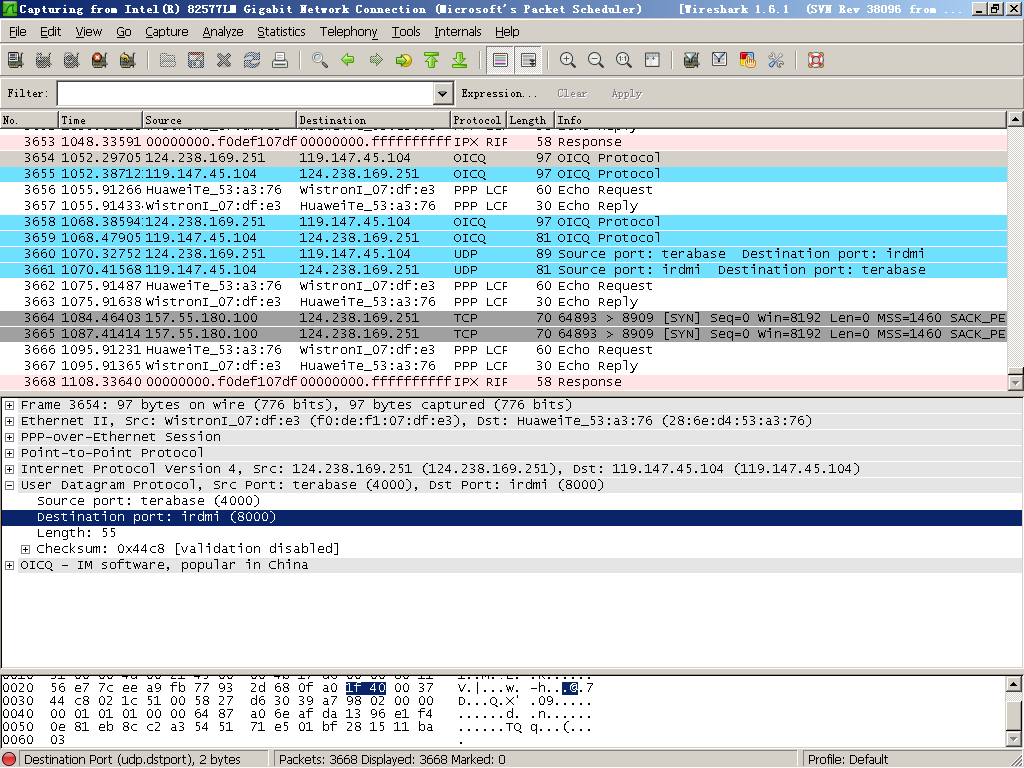Sort by the Source column header

[219, 120]
